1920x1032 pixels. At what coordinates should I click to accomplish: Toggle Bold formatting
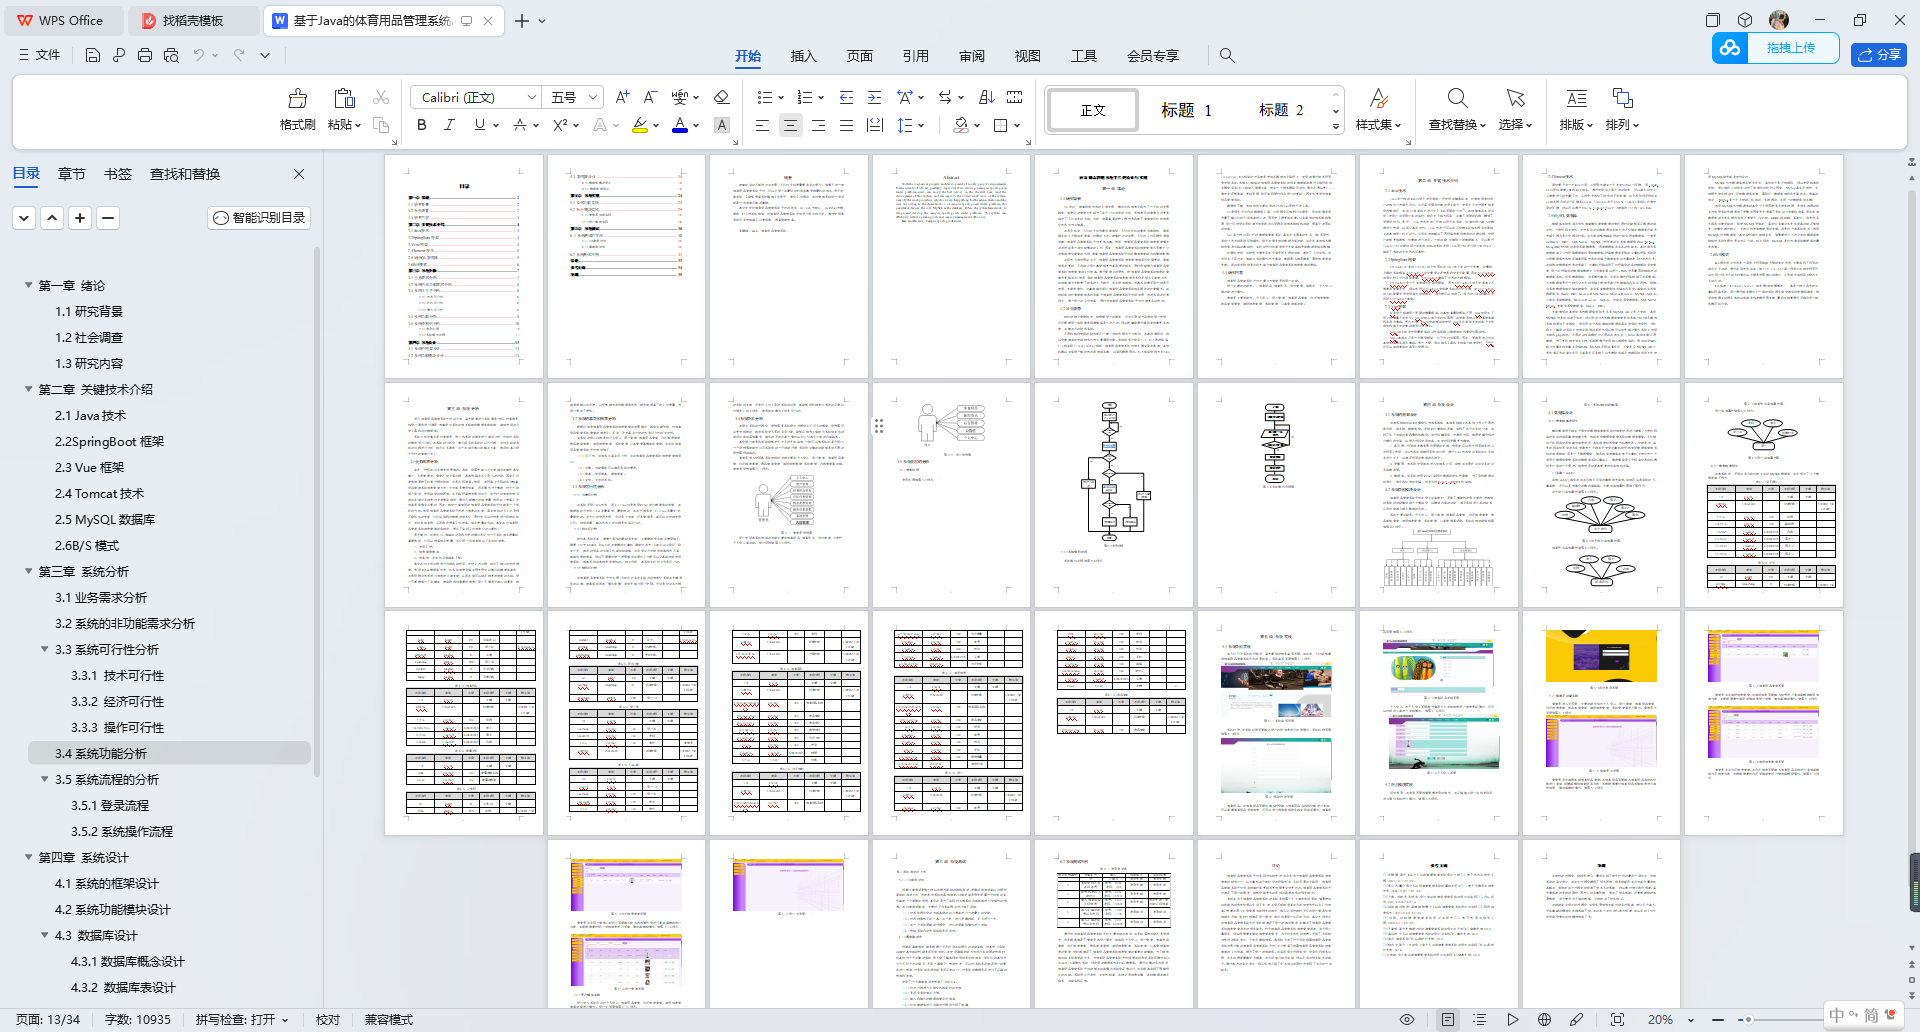click(422, 125)
